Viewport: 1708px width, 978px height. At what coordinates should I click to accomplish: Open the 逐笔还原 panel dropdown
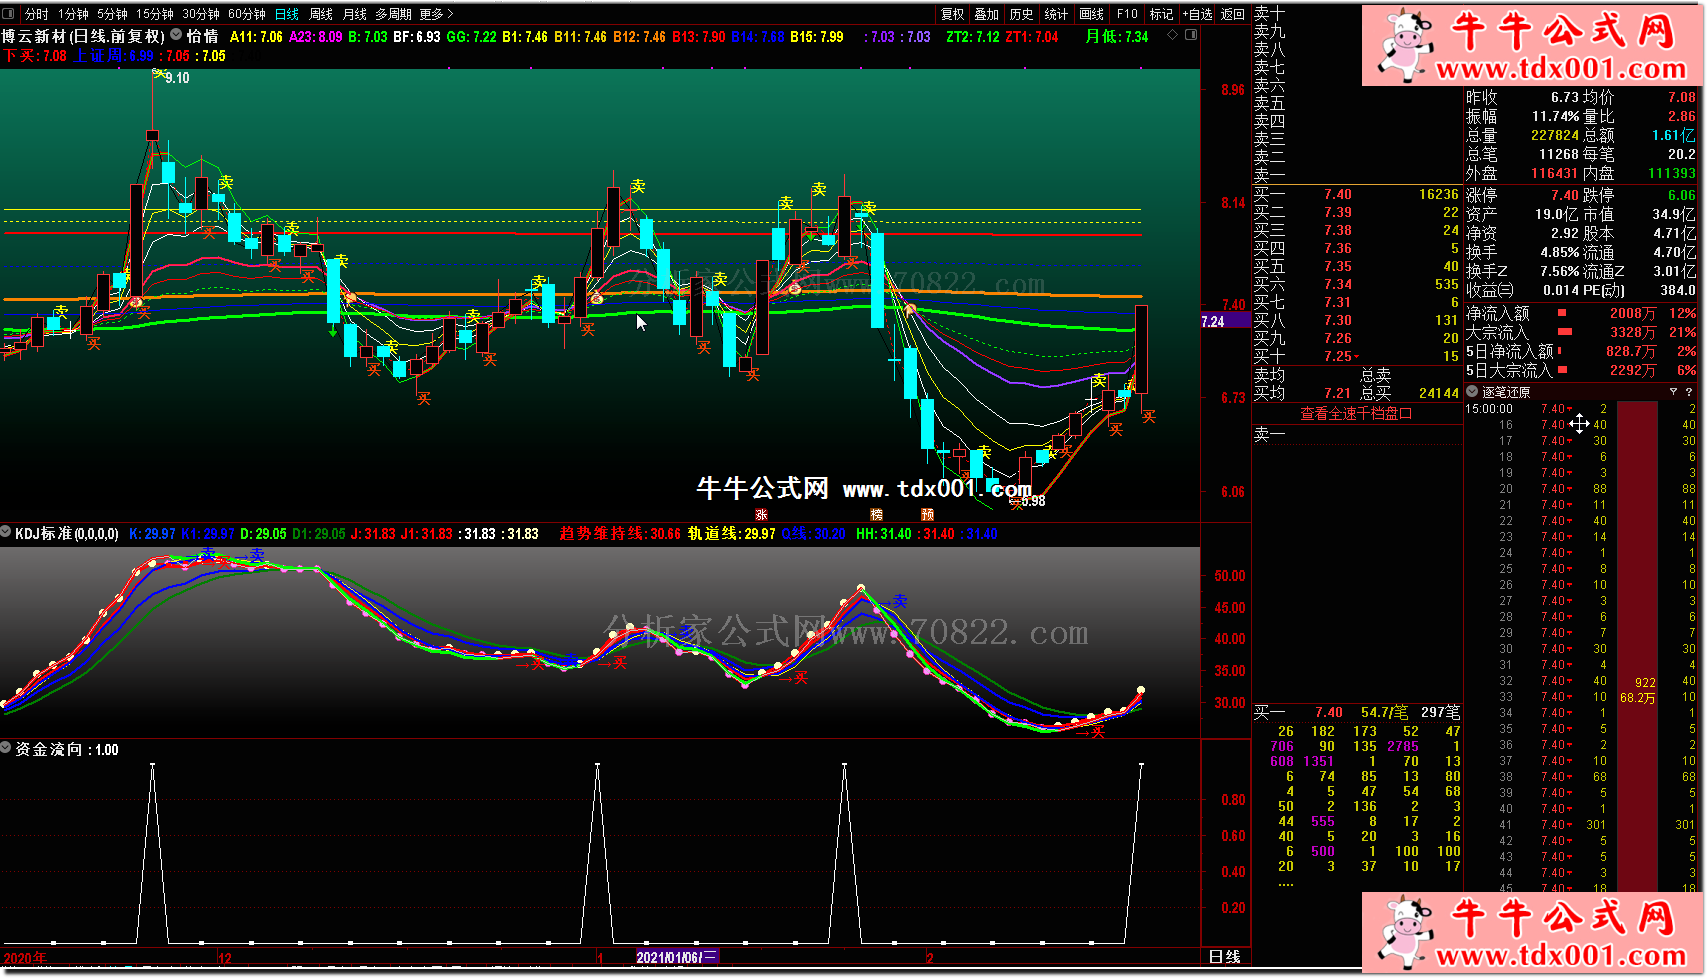1472,391
